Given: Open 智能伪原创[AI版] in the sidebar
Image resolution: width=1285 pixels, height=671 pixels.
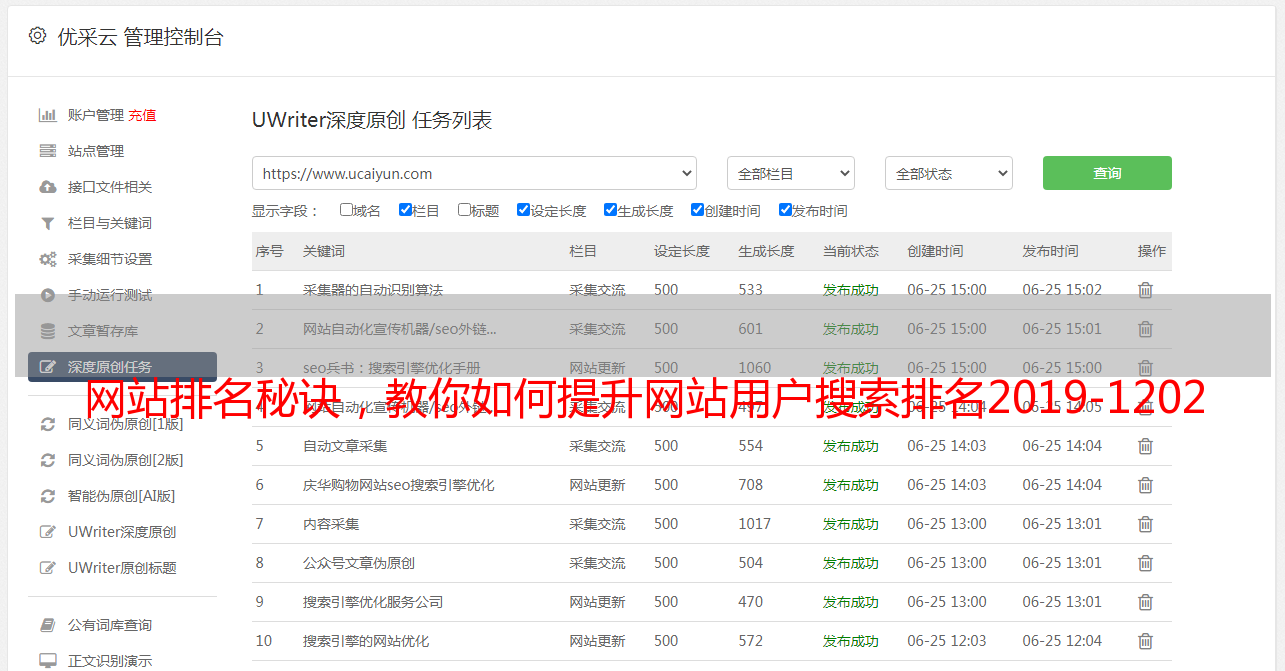Looking at the screenshot, I should pos(121,496).
